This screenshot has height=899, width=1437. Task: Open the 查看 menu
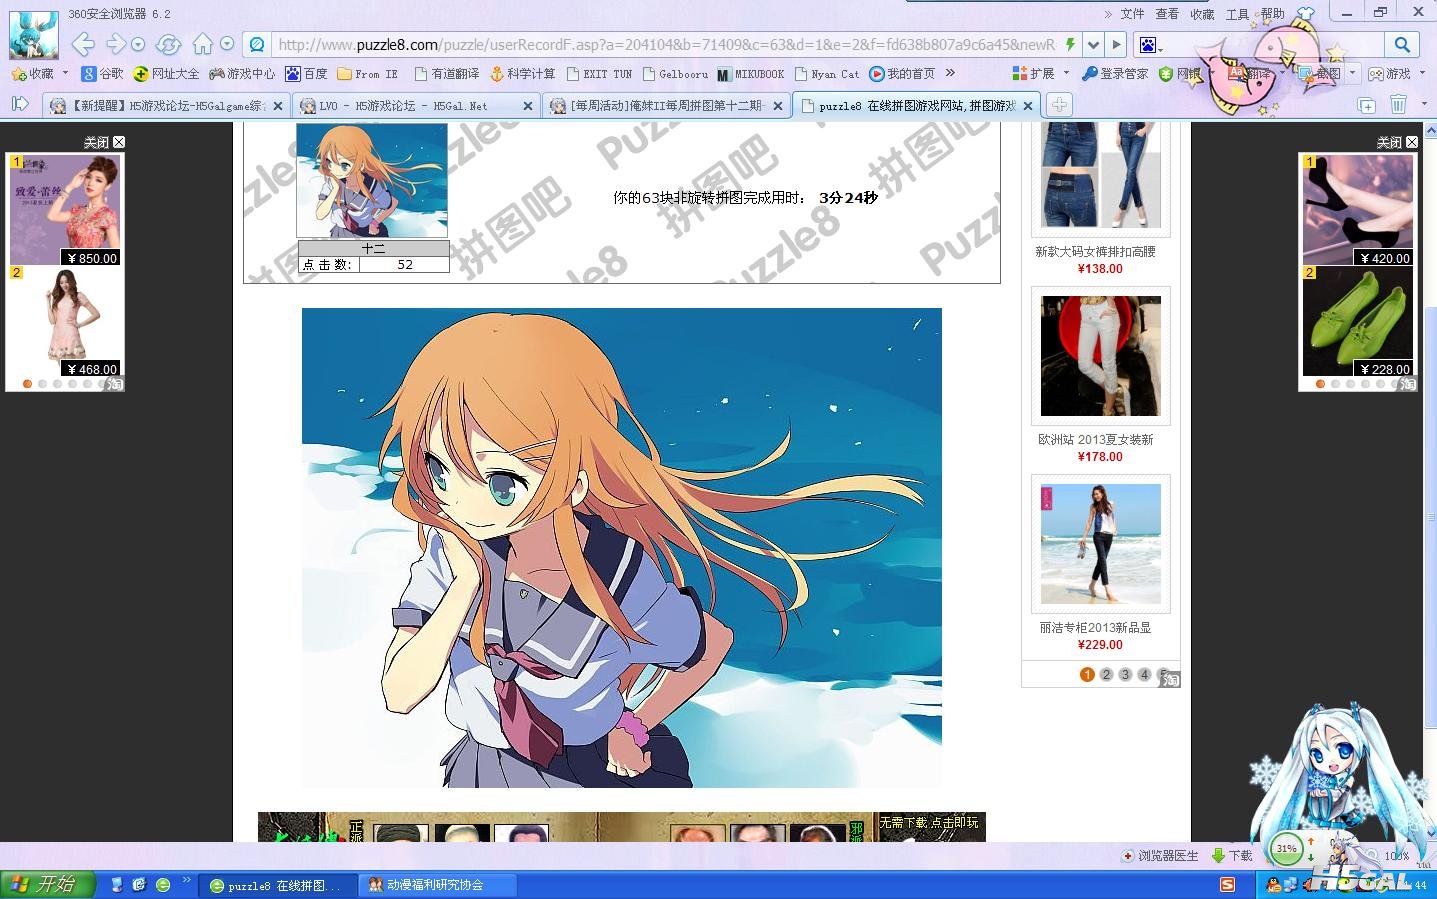coord(1167,14)
